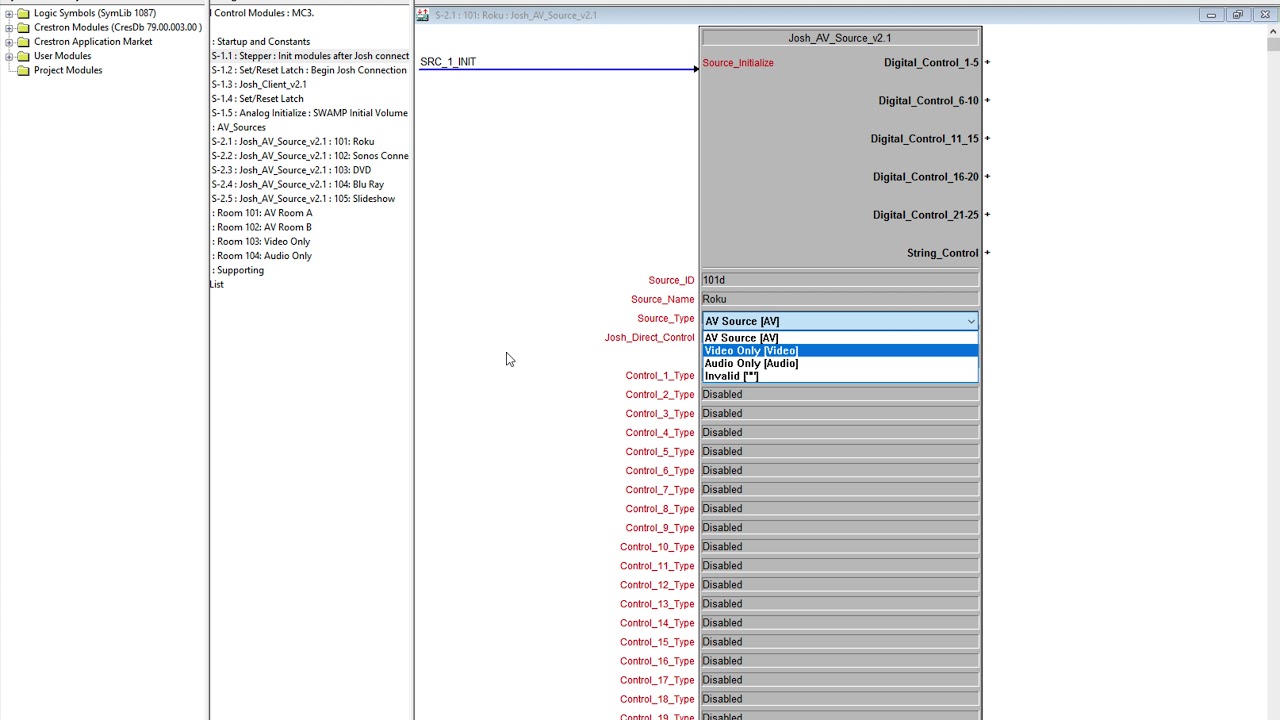Select S-2.2 Josh_AV_Source 102: Sonos row

coord(310,156)
